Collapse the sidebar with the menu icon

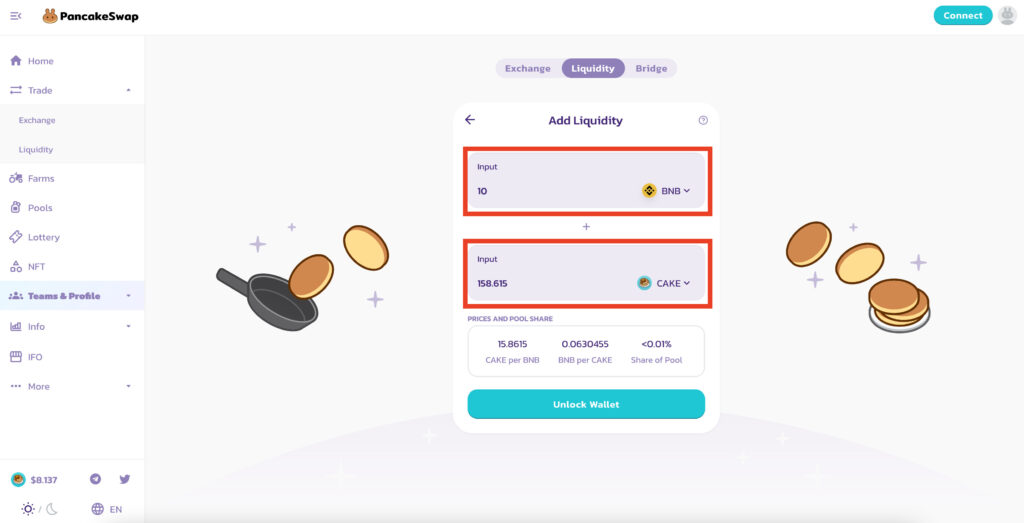tap(16, 16)
